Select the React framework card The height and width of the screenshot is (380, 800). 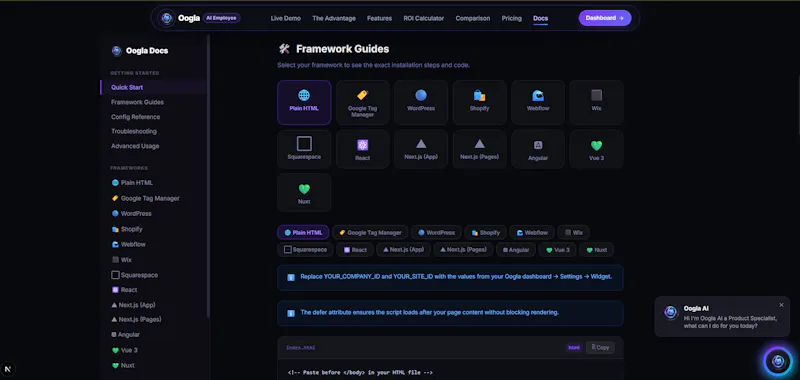[x=363, y=149]
